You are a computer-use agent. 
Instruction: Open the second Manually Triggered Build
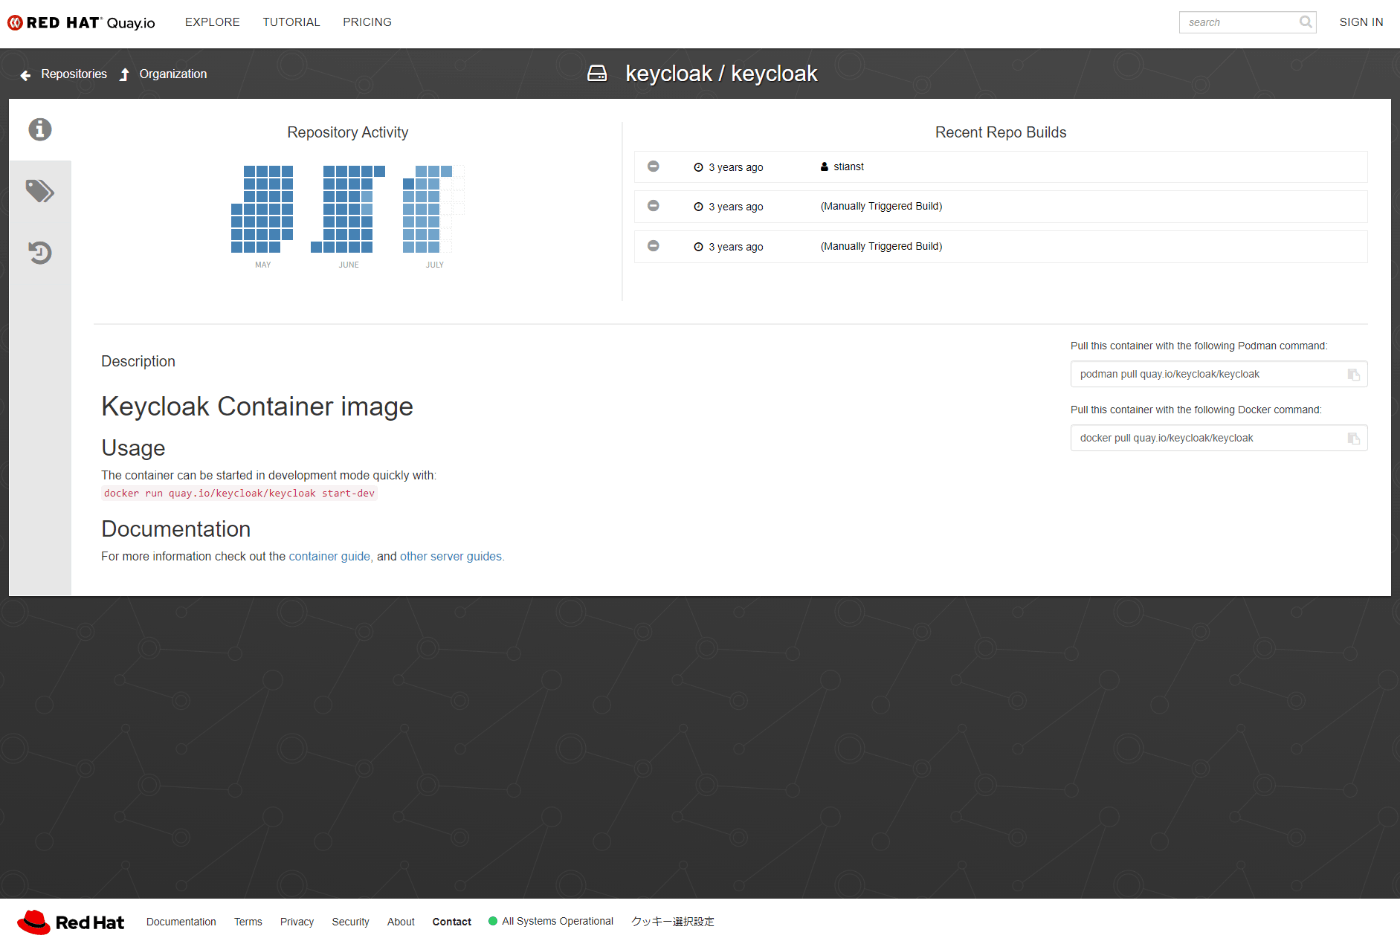1000,206
